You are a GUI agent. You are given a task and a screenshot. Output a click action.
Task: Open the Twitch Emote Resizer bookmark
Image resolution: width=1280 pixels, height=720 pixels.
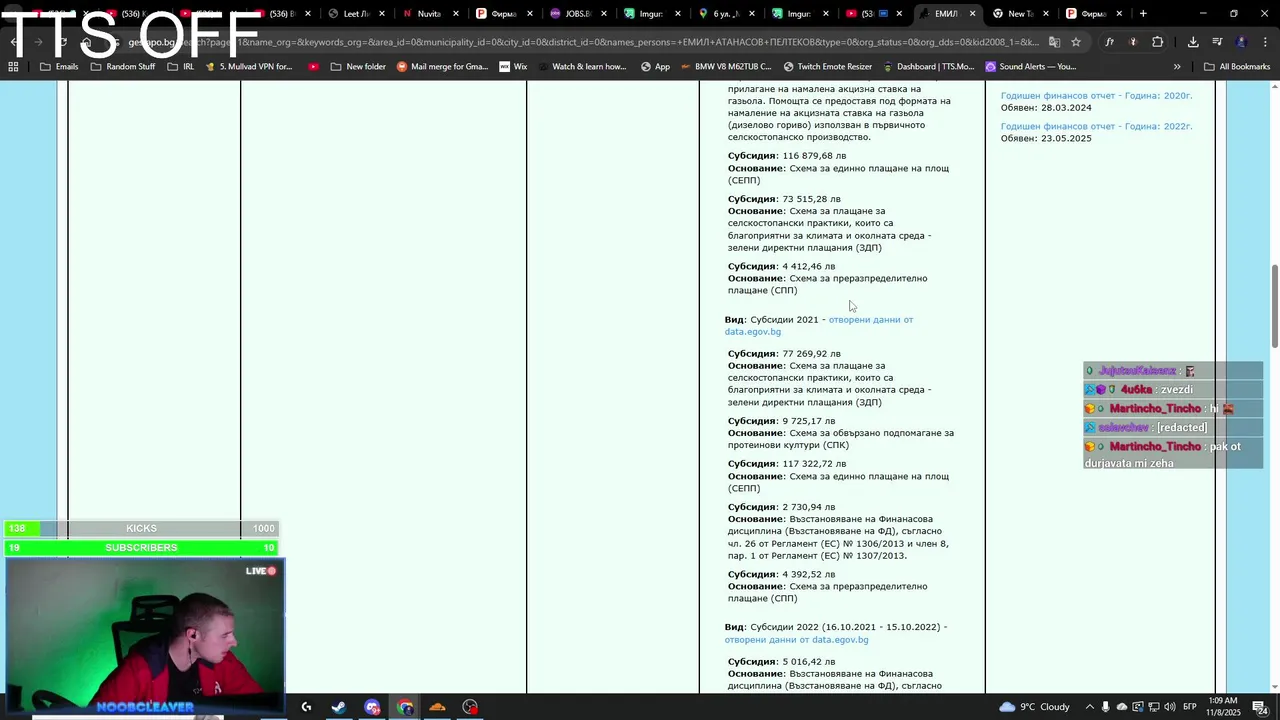(x=827, y=67)
